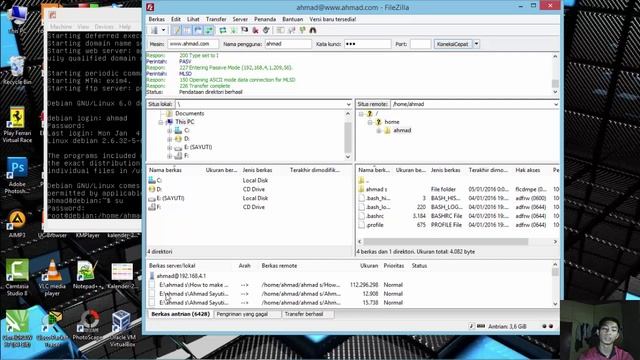Image resolution: width=640 pixels, height=360 pixels.
Task: Open the Transfer menu
Action: pyautogui.click(x=216, y=19)
